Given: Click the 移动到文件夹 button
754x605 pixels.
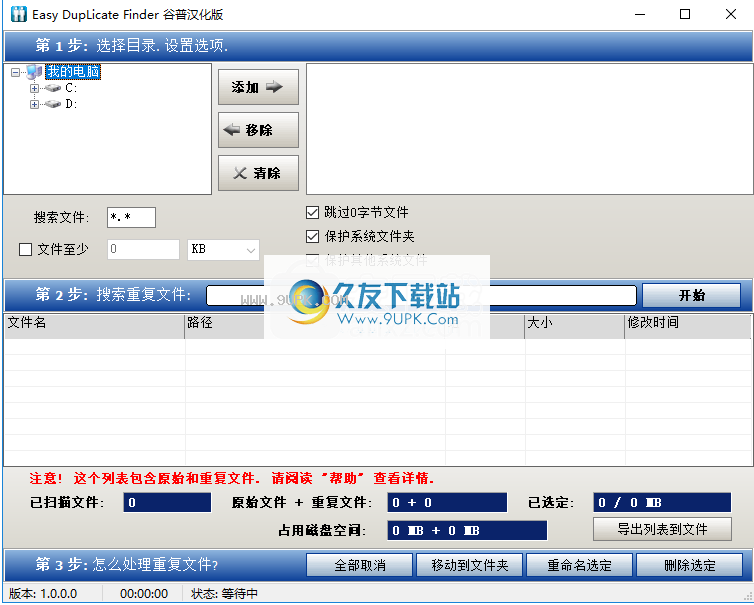Looking at the screenshot, I should pos(469,565).
